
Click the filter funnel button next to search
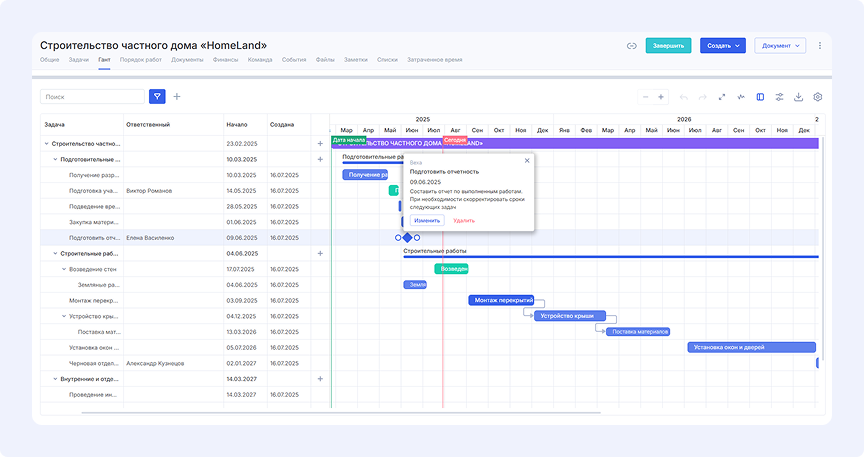157,97
